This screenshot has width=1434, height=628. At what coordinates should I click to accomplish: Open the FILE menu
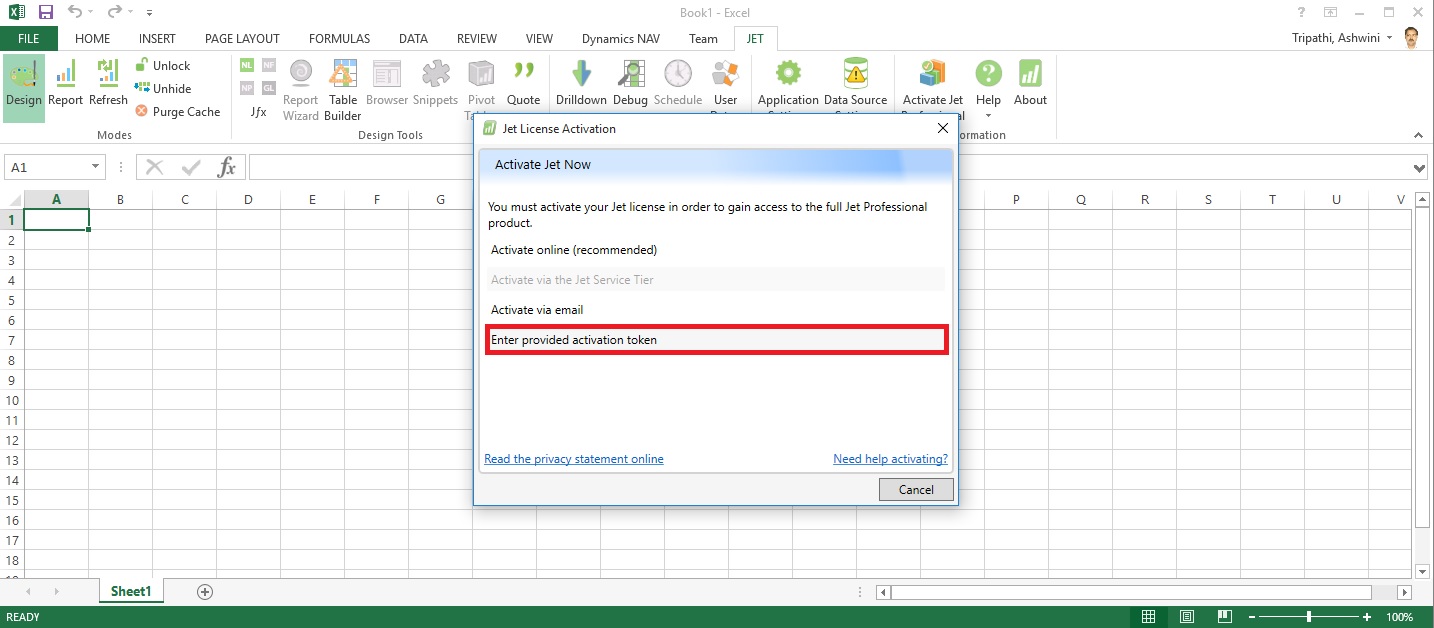(29, 39)
